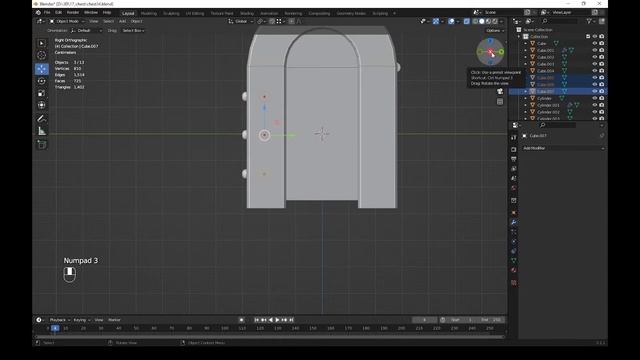Open the Object Data properties tab
640x360 pixels.
514,260
